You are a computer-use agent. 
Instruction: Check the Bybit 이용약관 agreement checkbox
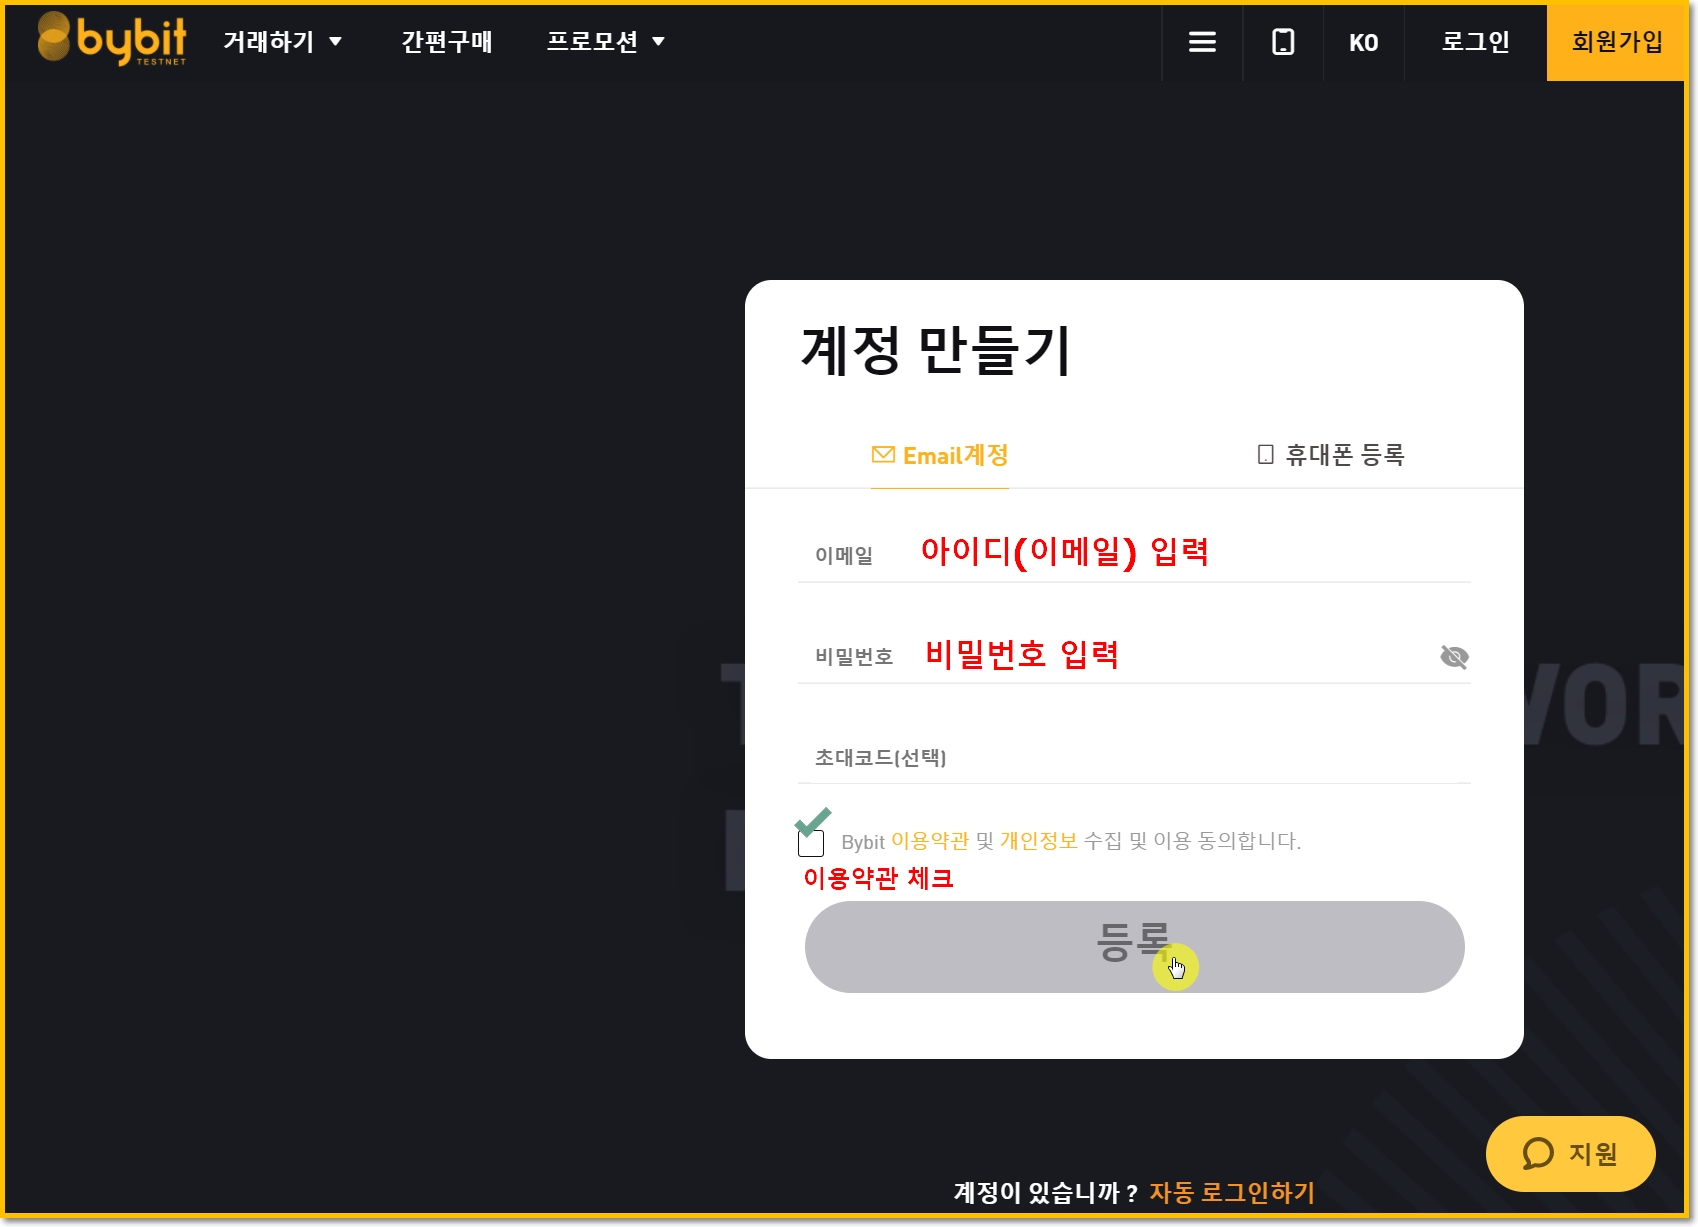(809, 845)
